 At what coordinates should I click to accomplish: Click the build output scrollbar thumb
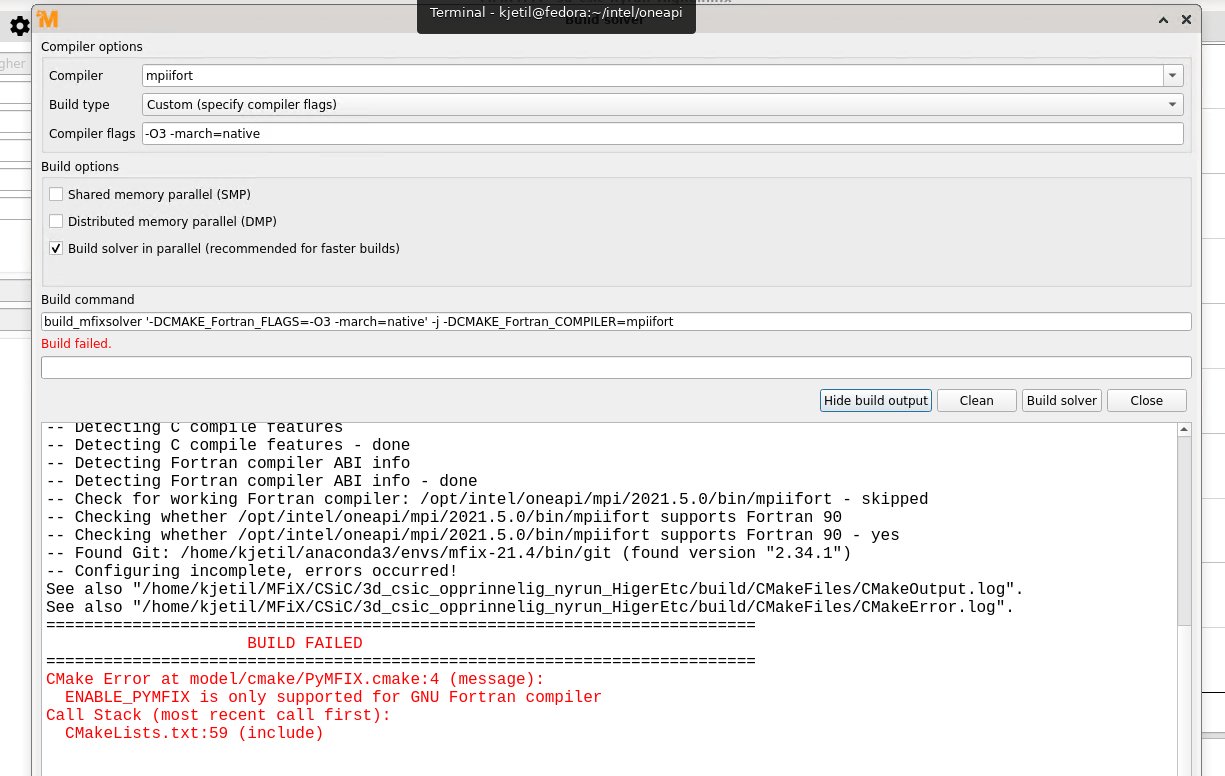[x=1184, y=530]
